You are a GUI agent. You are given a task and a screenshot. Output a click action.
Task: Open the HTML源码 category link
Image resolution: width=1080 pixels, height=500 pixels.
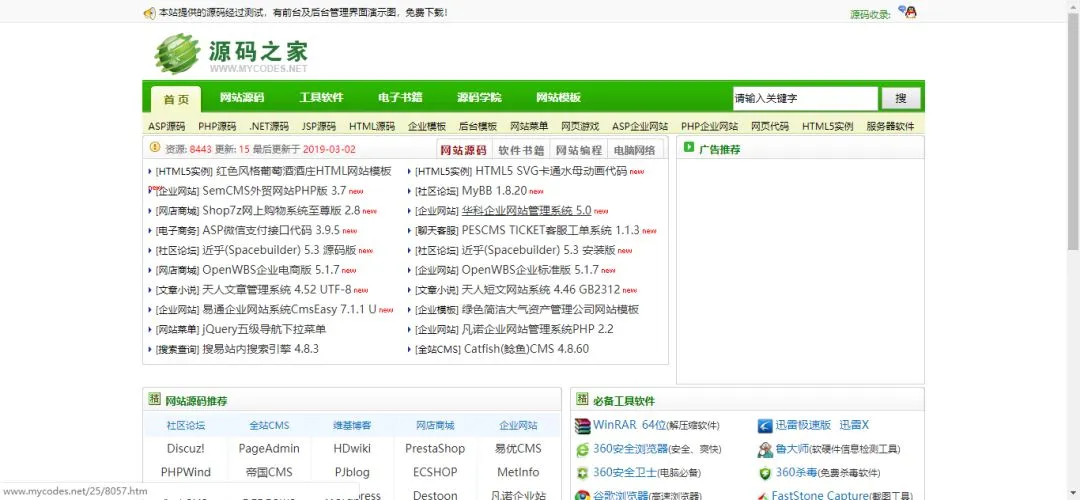point(372,127)
